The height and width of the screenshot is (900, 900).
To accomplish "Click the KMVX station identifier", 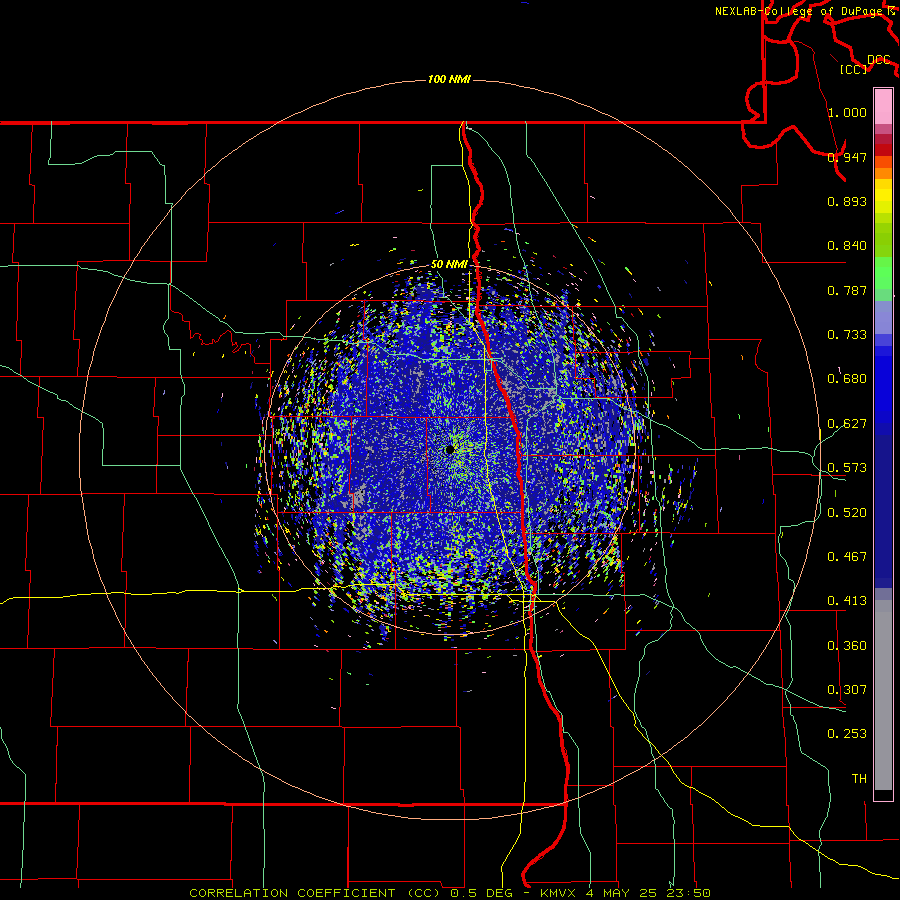I will point(559,893).
